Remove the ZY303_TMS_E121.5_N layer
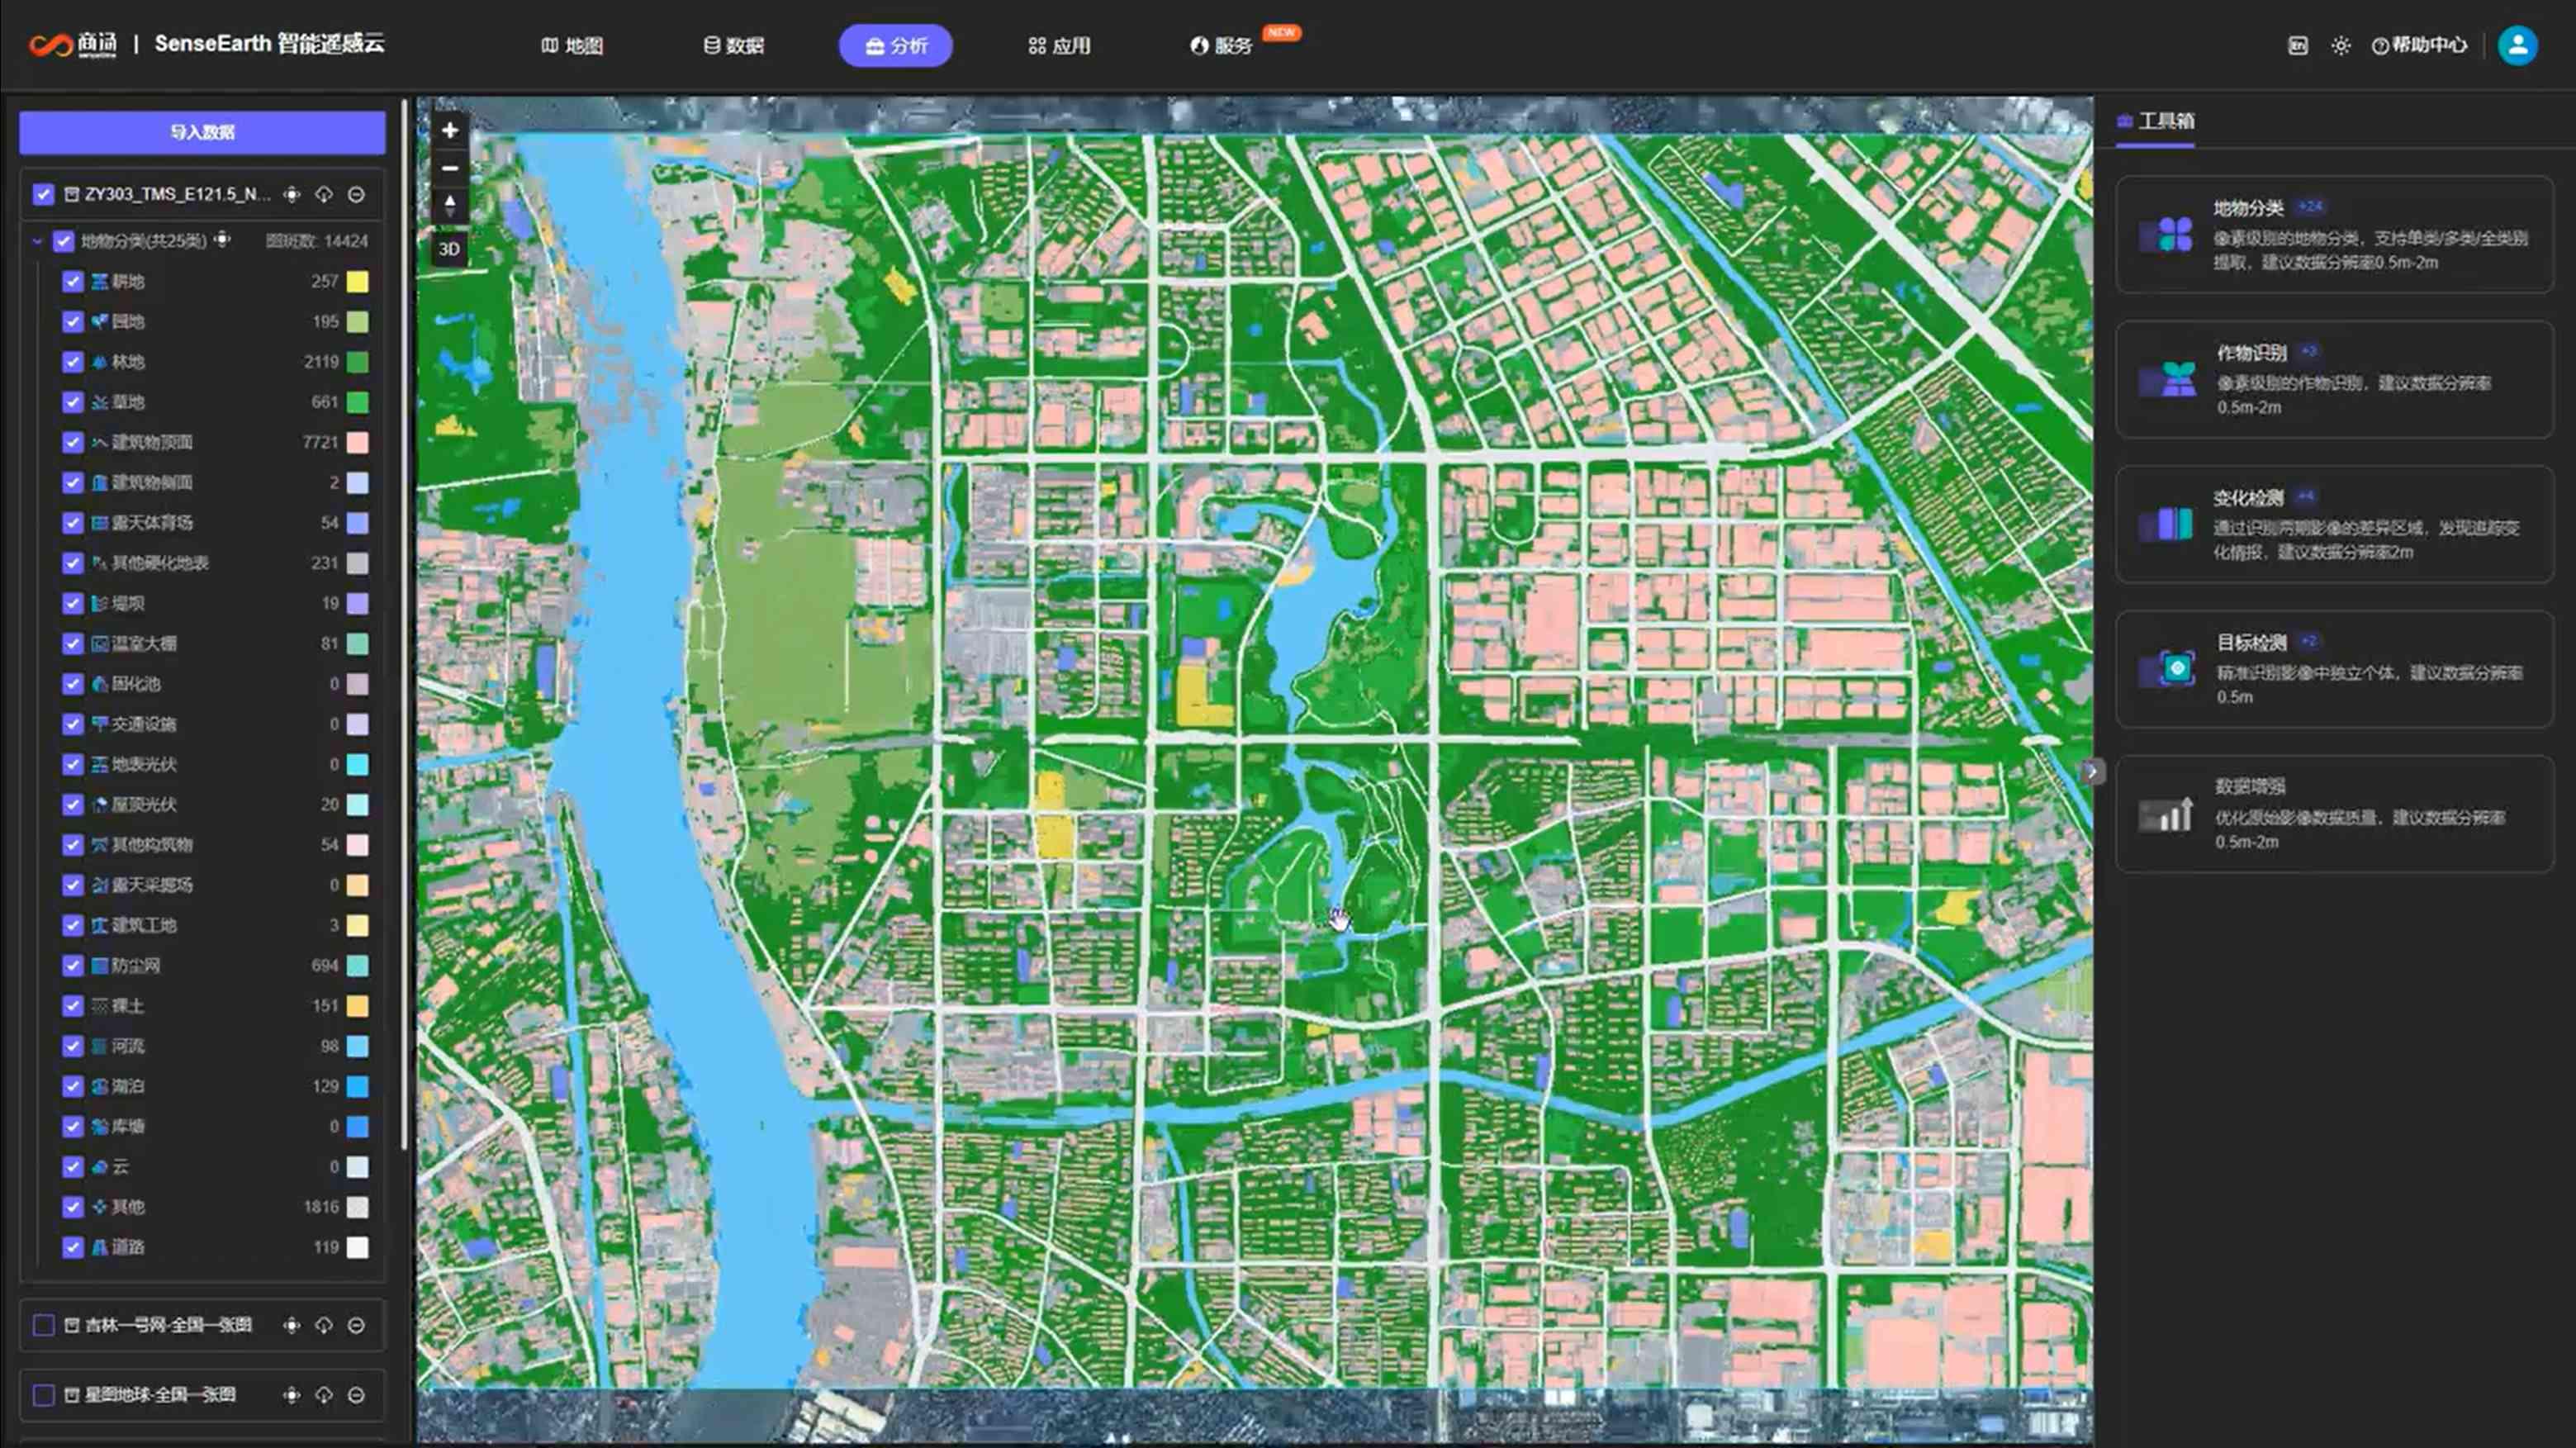Viewport: 2576px width, 1448px height. 356,194
